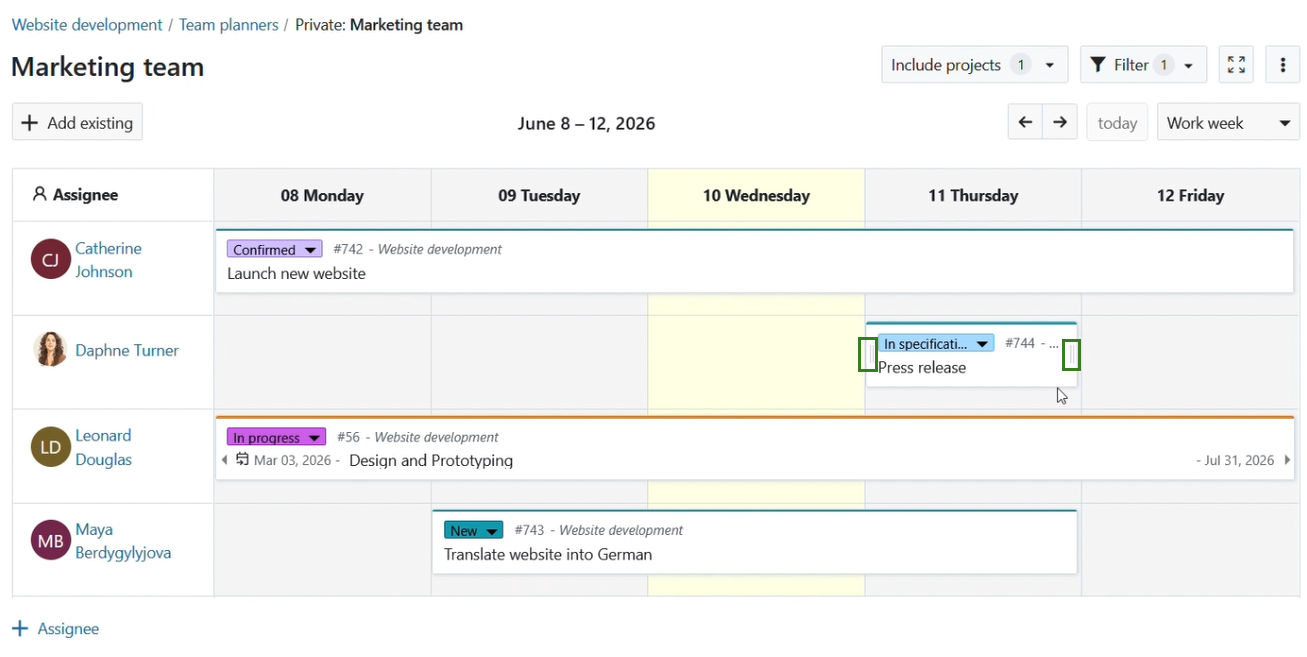Image resolution: width=1307 pixels, height=657 pixels.
Task: Click the Marketing team page heading
Action: [x=108, y=67]
